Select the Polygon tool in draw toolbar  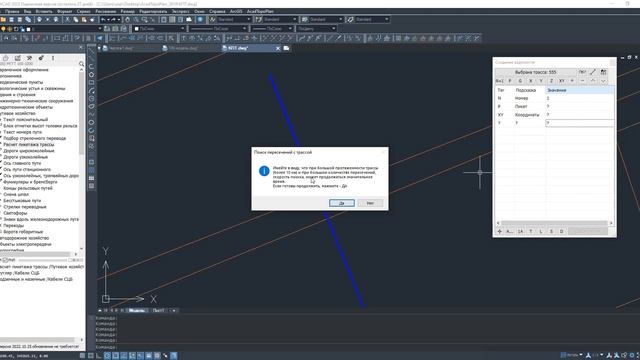(91, 75)
